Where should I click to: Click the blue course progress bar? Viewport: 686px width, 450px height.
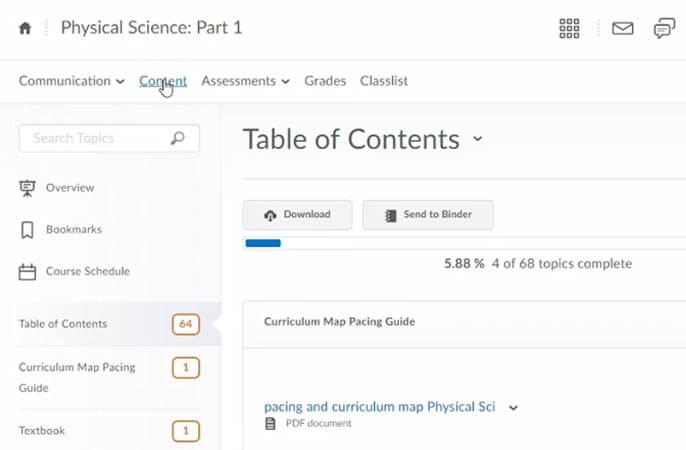click(263, 243)
